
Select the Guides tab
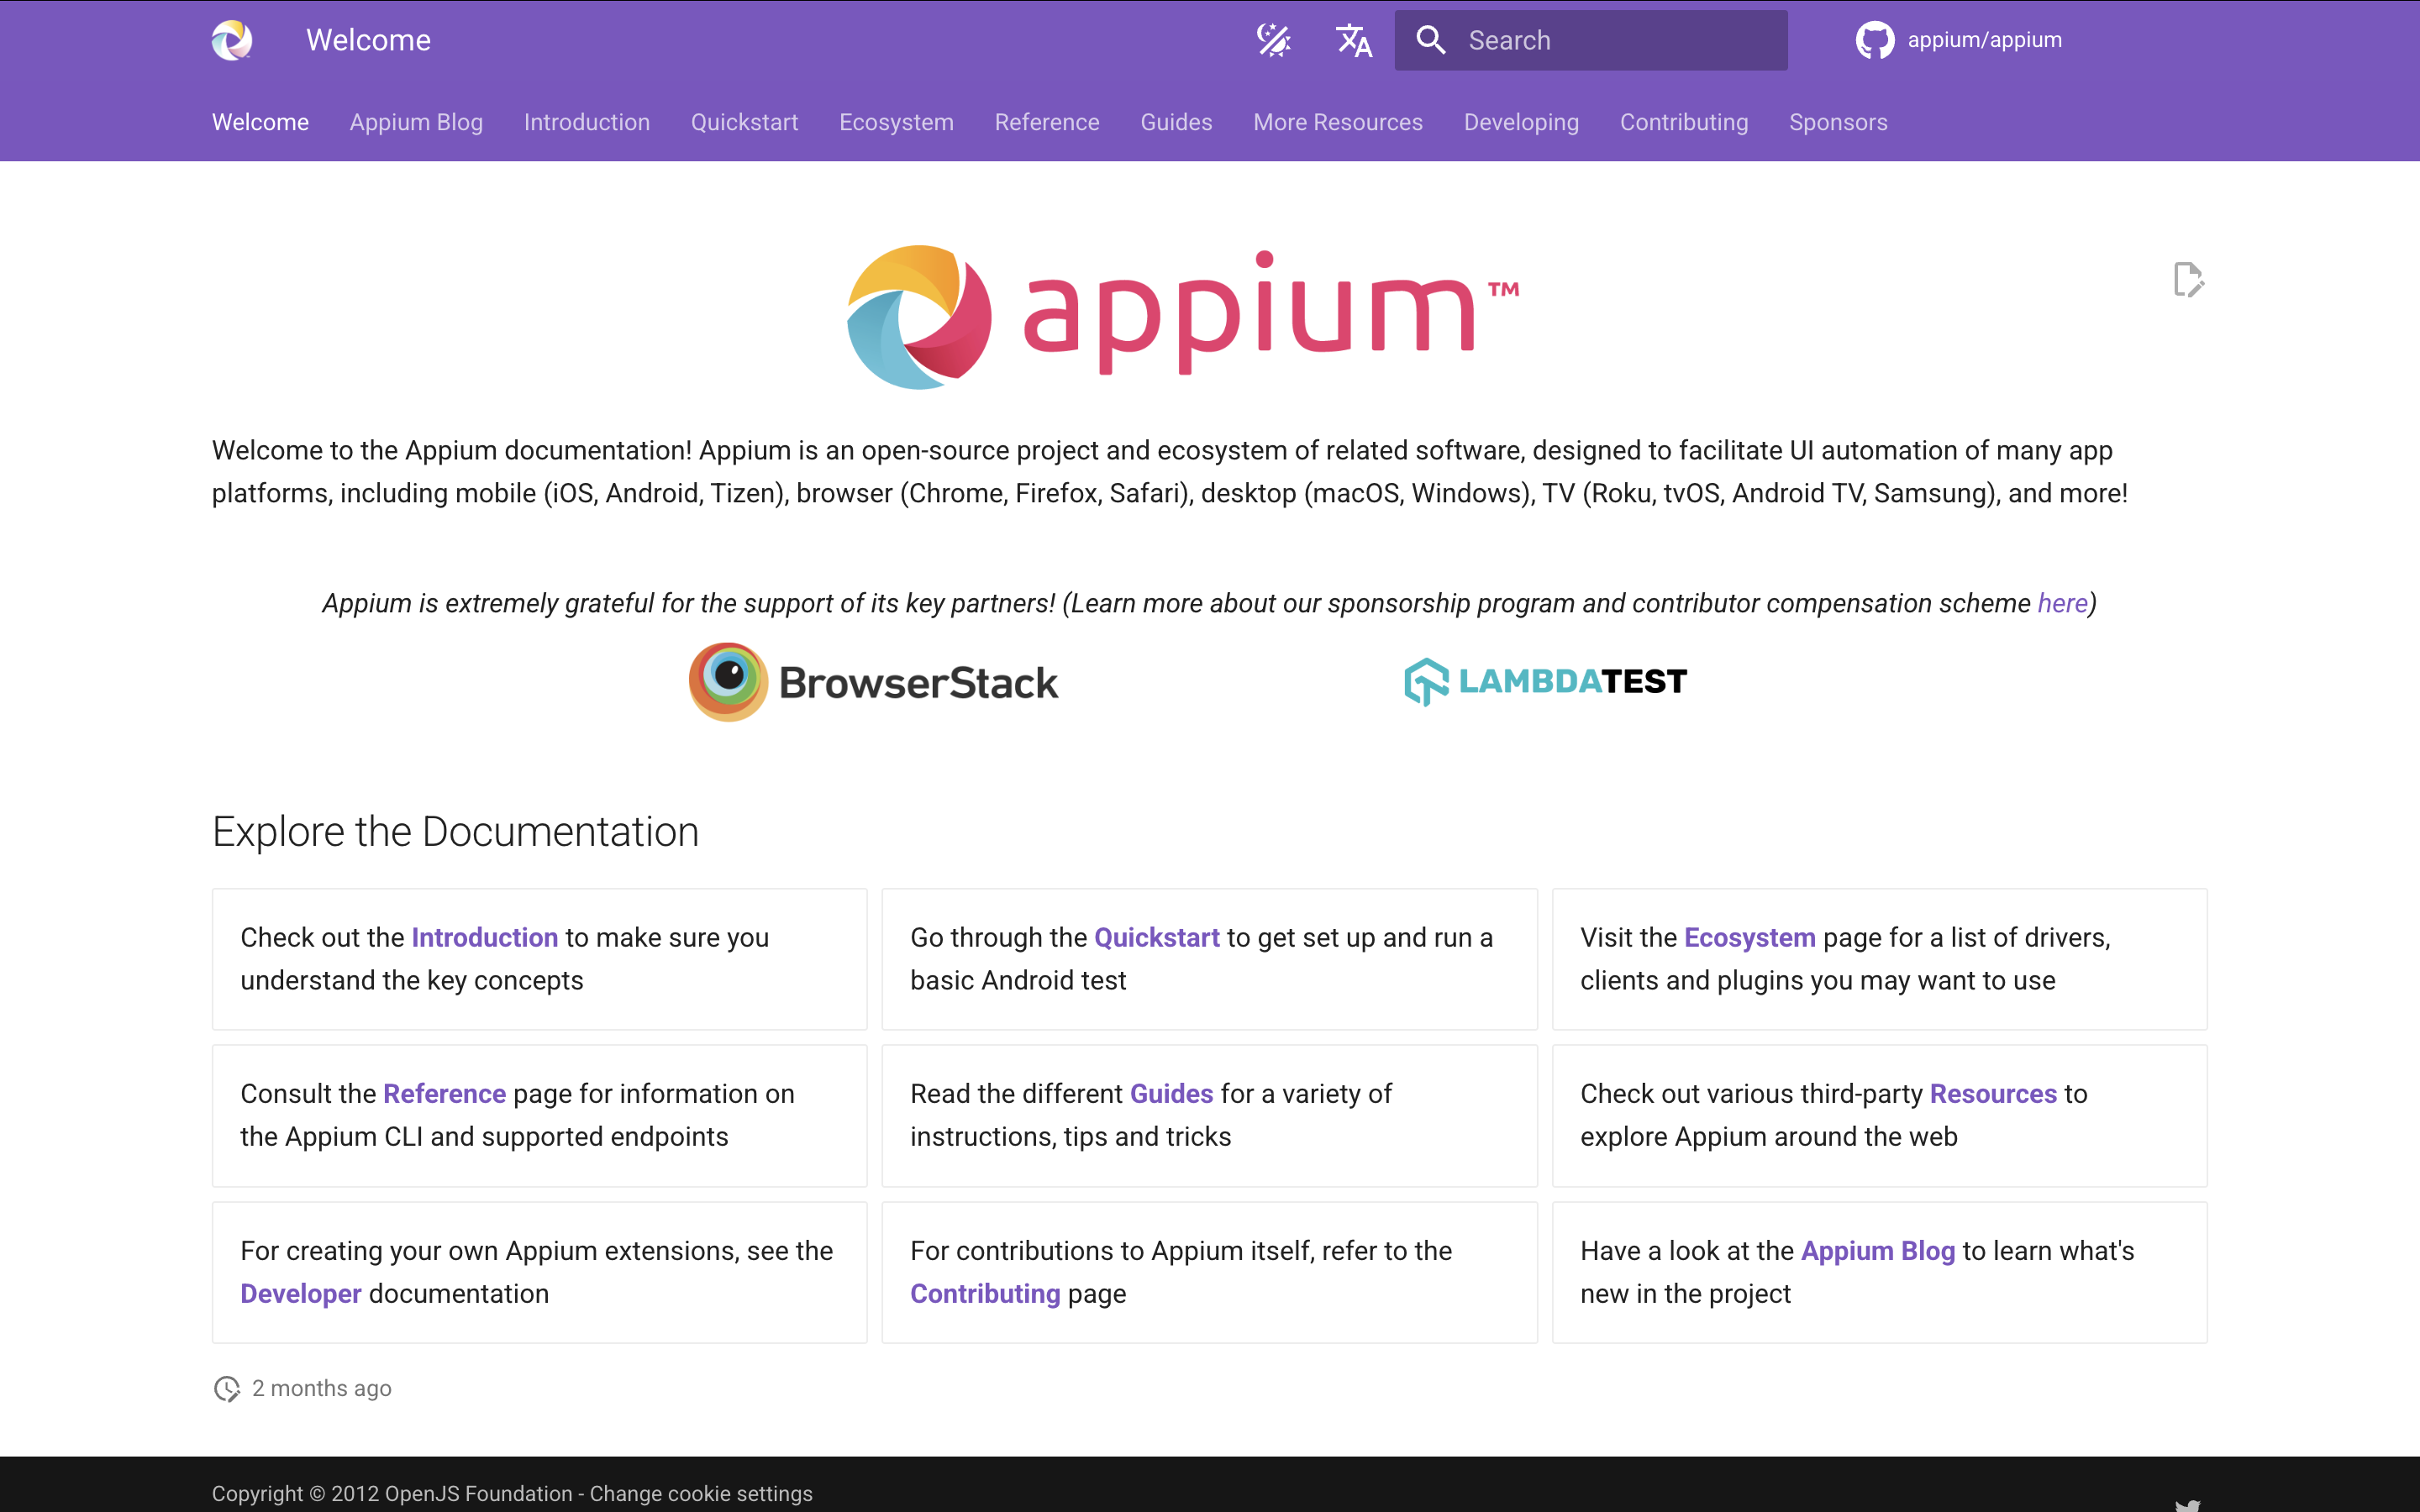coord(1176,122)
